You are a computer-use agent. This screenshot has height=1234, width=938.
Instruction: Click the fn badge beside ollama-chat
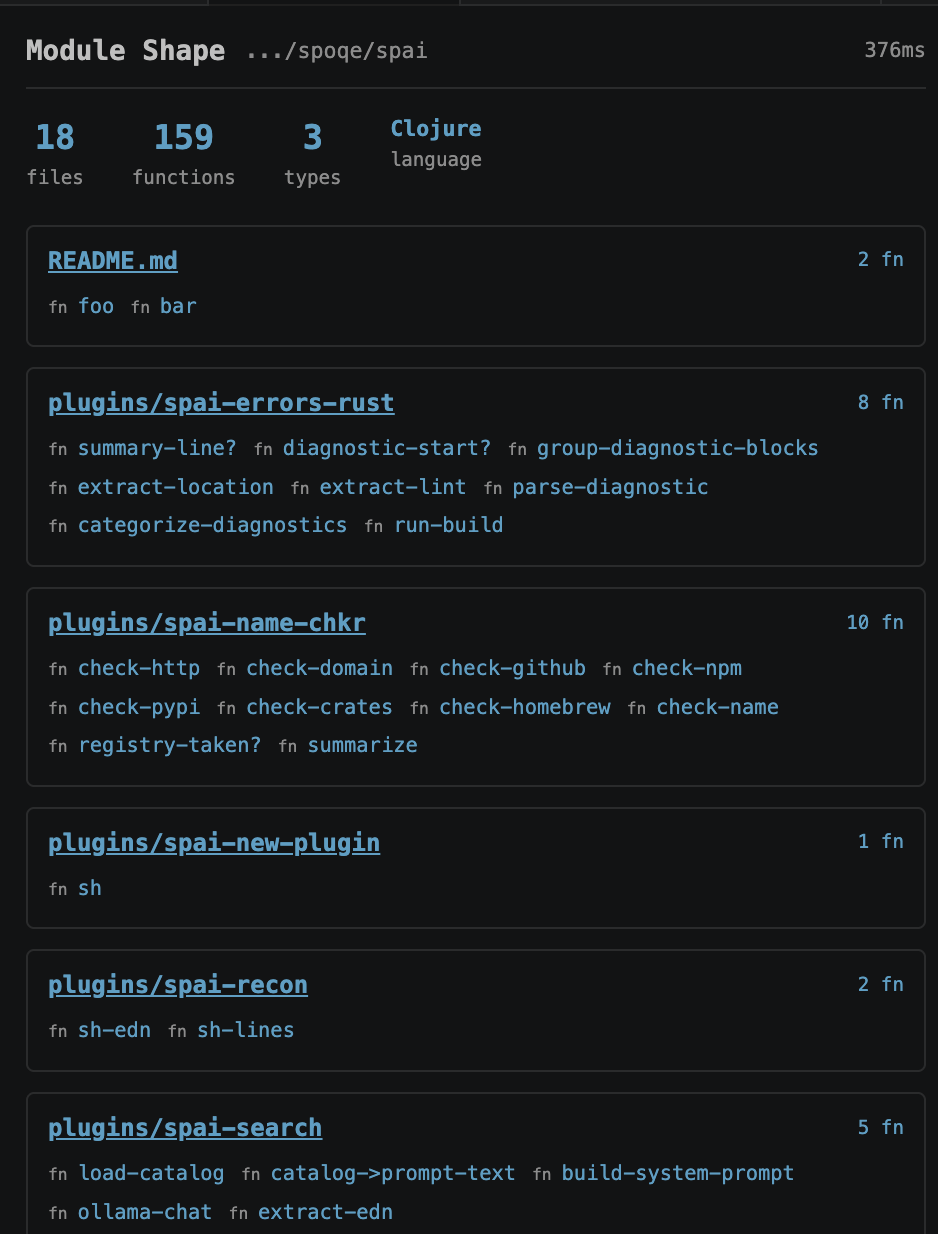tap(58, 1213)
